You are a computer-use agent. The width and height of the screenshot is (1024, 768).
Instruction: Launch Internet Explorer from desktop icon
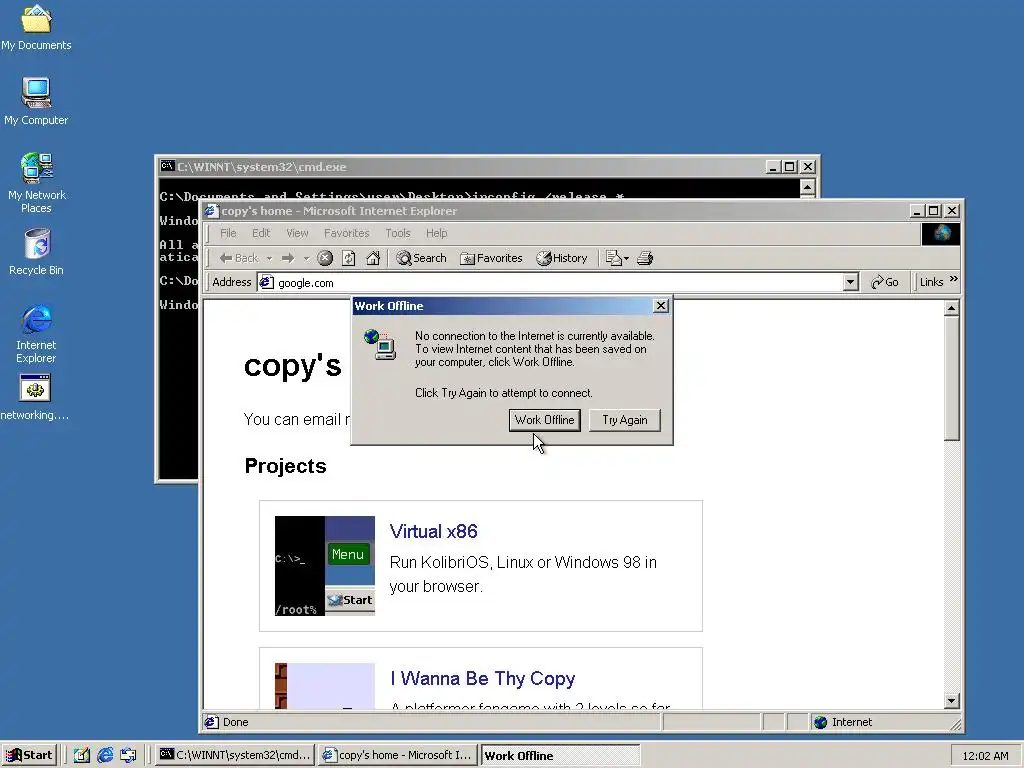[x=36, y=332]
